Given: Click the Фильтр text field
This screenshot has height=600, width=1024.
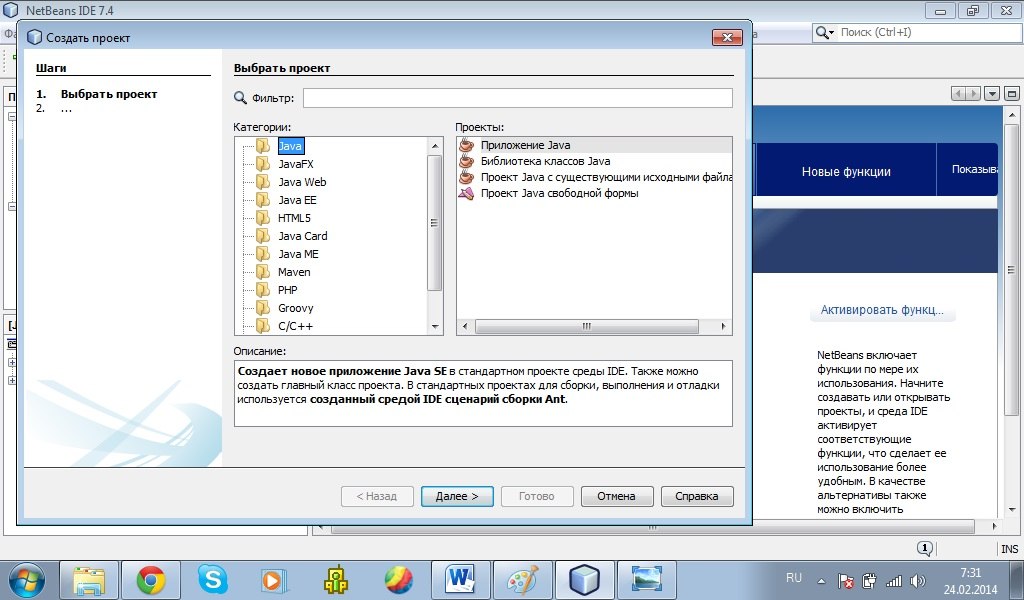Looking at the screenshot, I should [x=517, y=98].
